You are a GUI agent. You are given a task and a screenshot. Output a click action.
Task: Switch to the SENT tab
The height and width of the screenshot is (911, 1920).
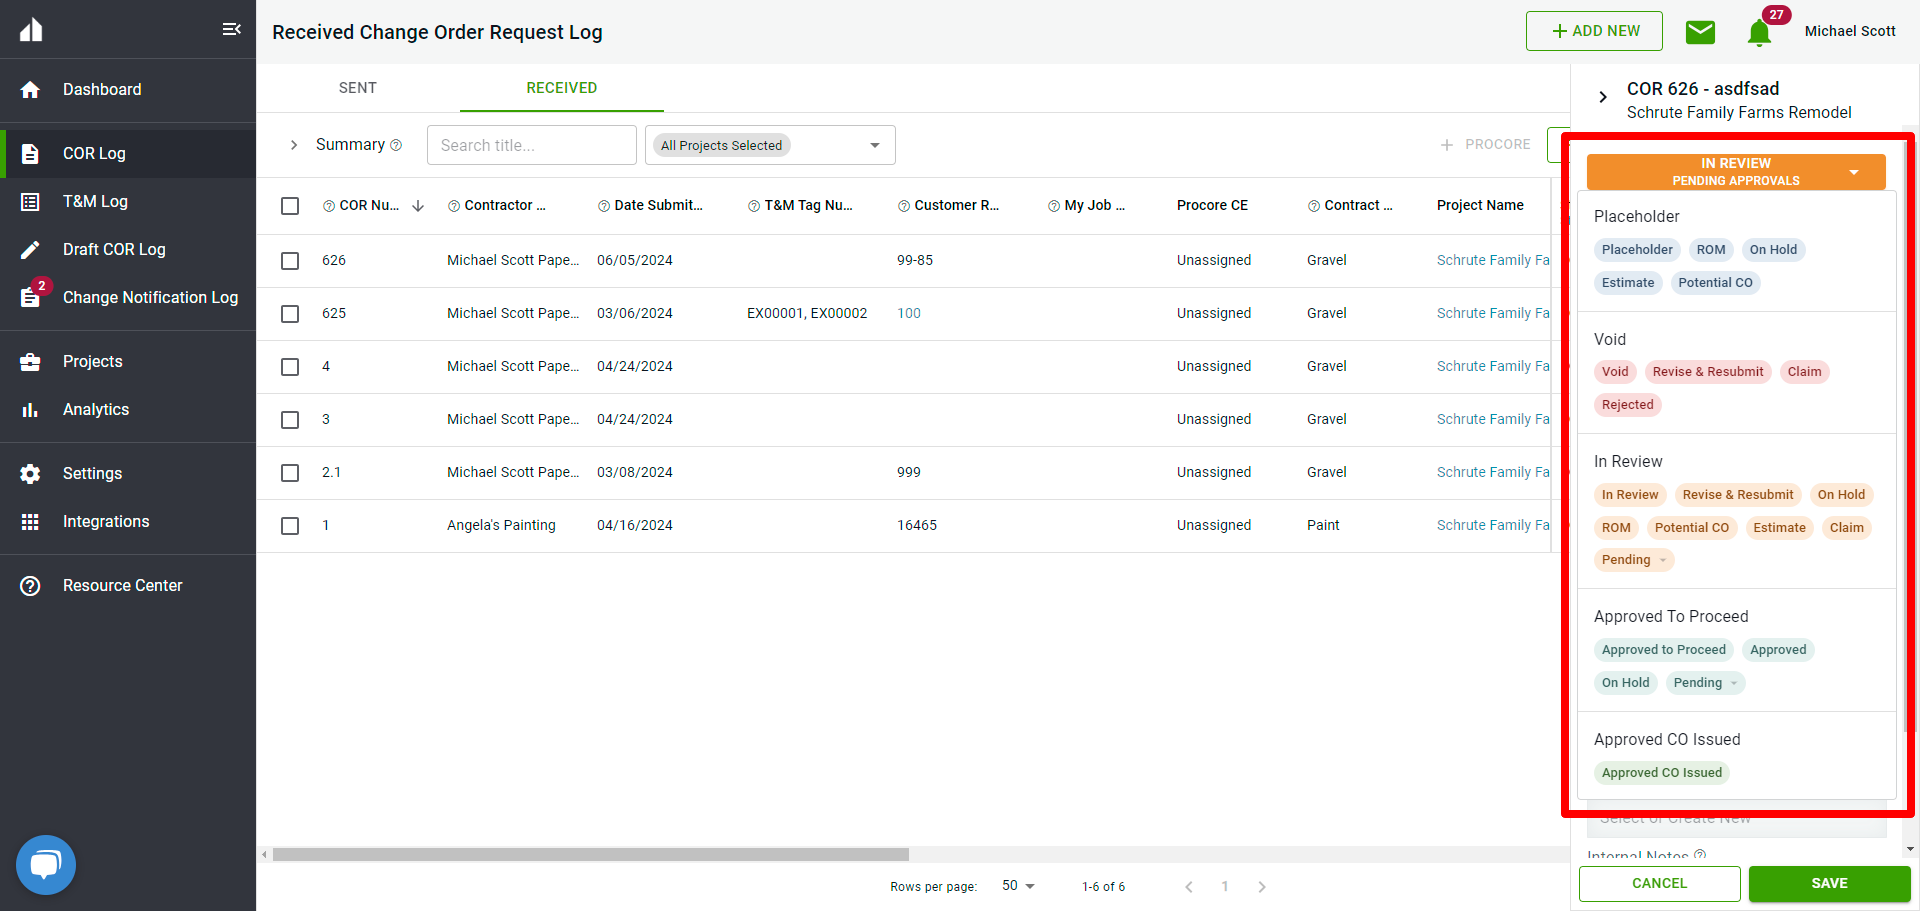[357, 88]
